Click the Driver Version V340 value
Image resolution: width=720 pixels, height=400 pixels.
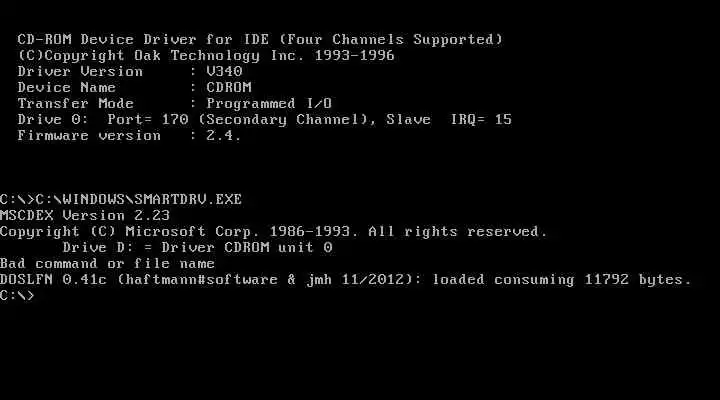[x=224, y=72]
